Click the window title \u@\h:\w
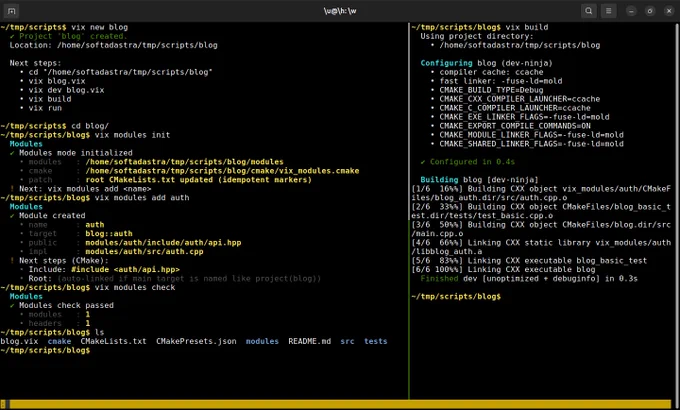 point(340,11)
